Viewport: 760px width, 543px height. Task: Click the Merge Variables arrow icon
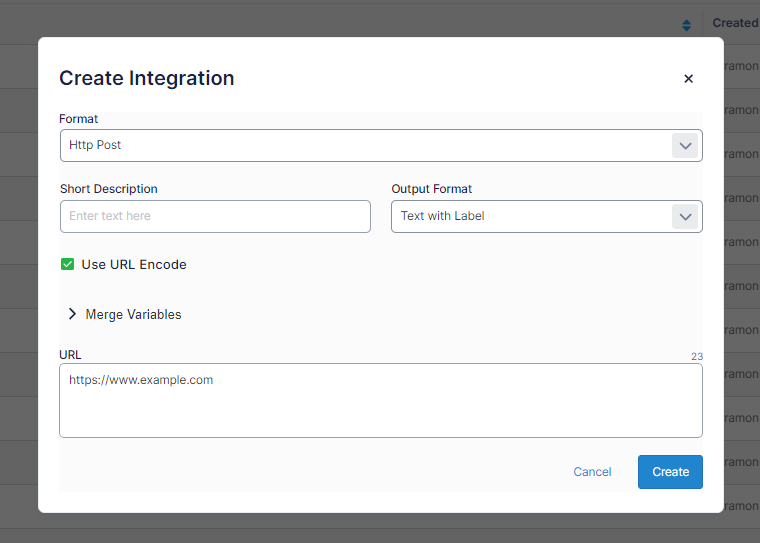tap(72, 314)
